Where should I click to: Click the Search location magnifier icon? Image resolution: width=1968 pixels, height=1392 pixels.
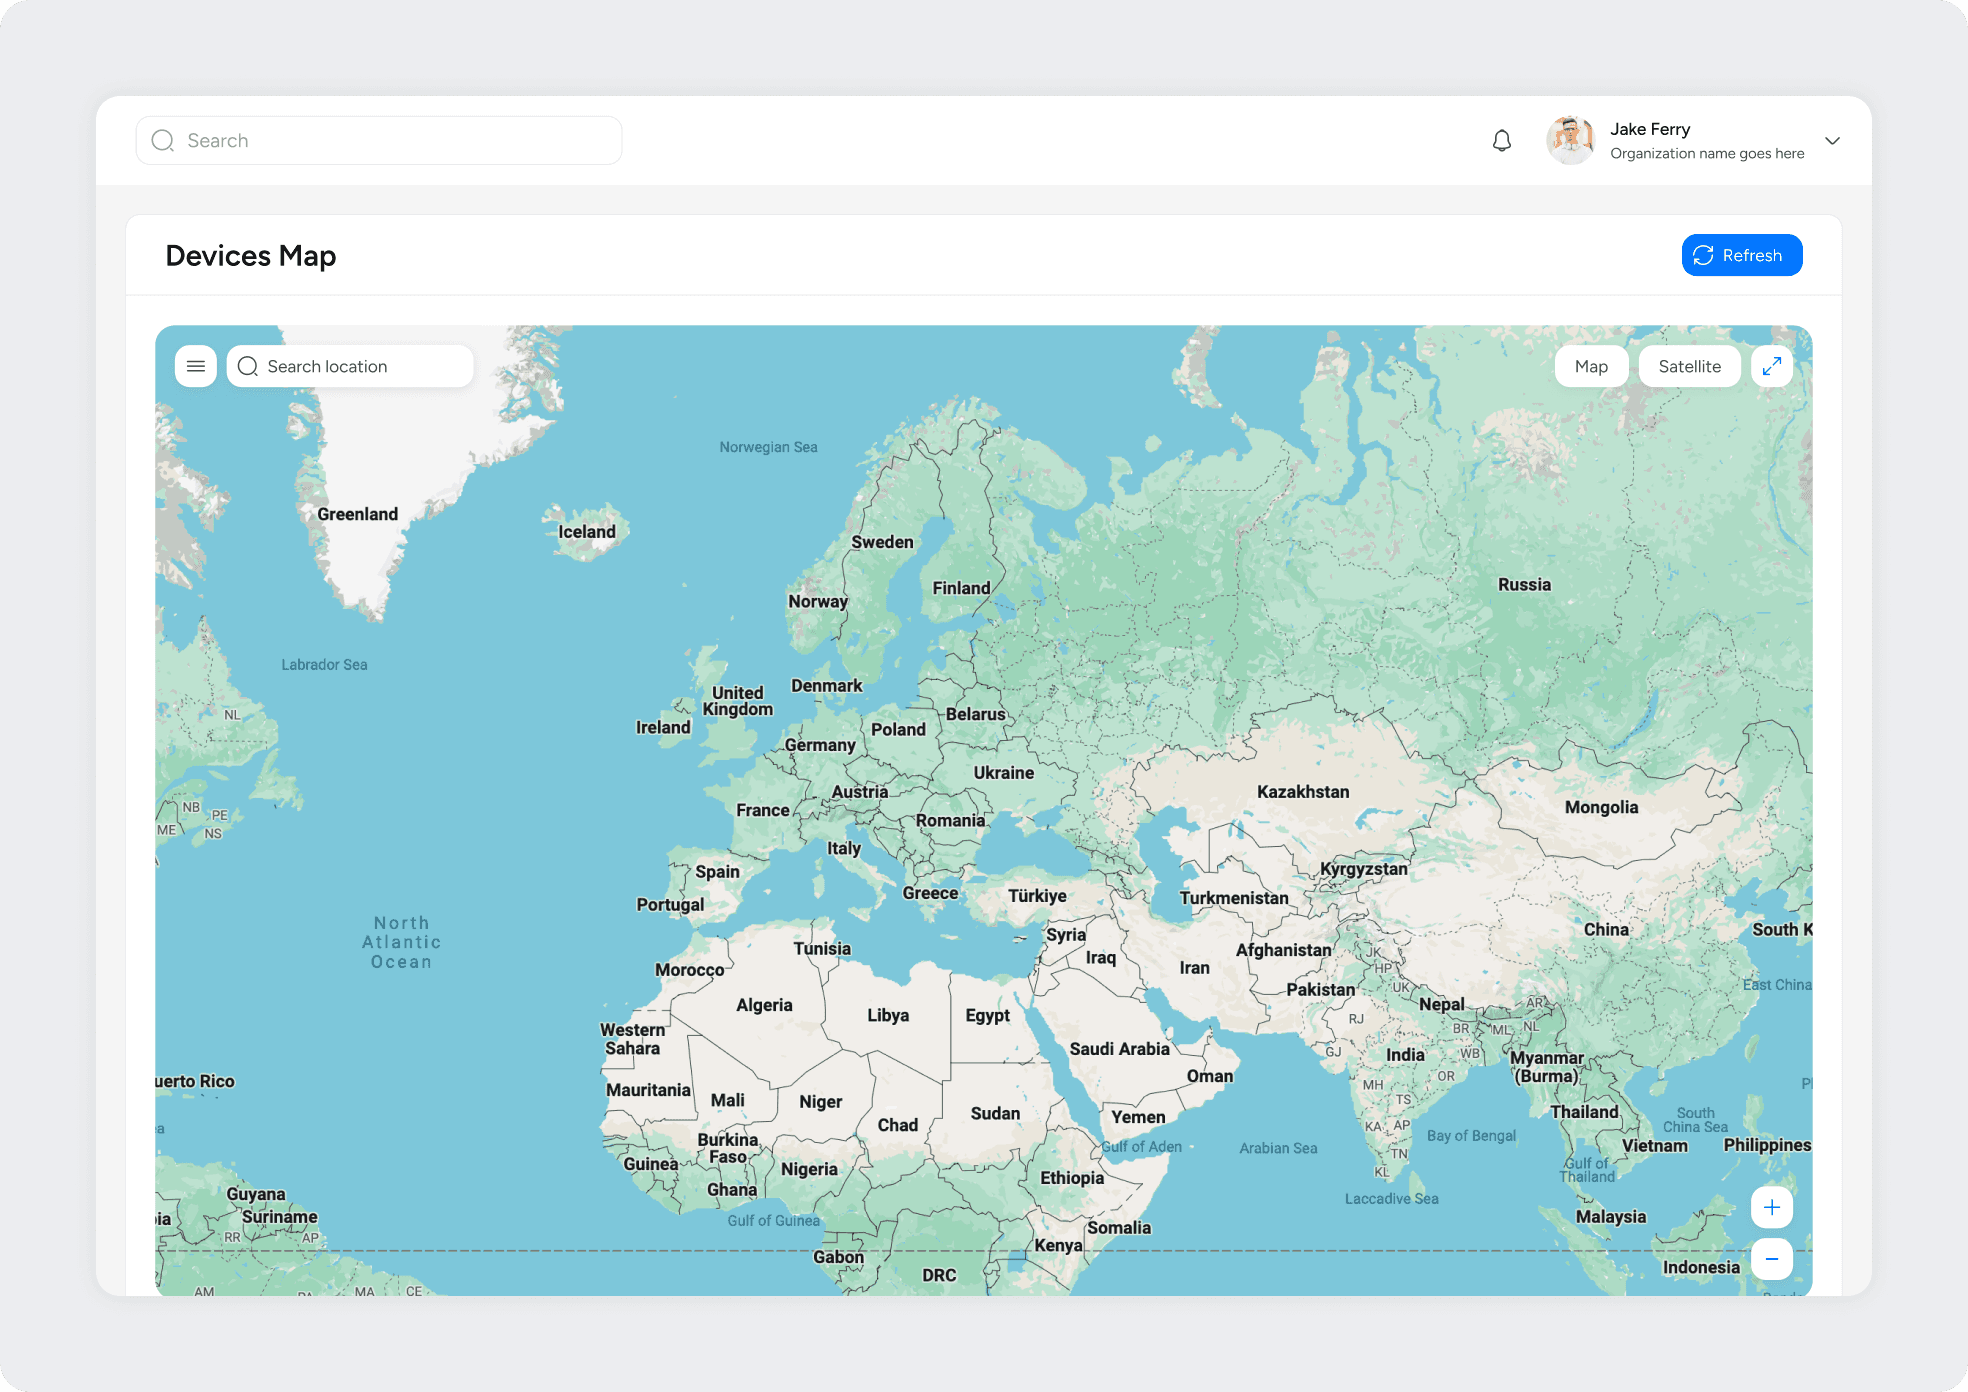(x=248, y=366)
